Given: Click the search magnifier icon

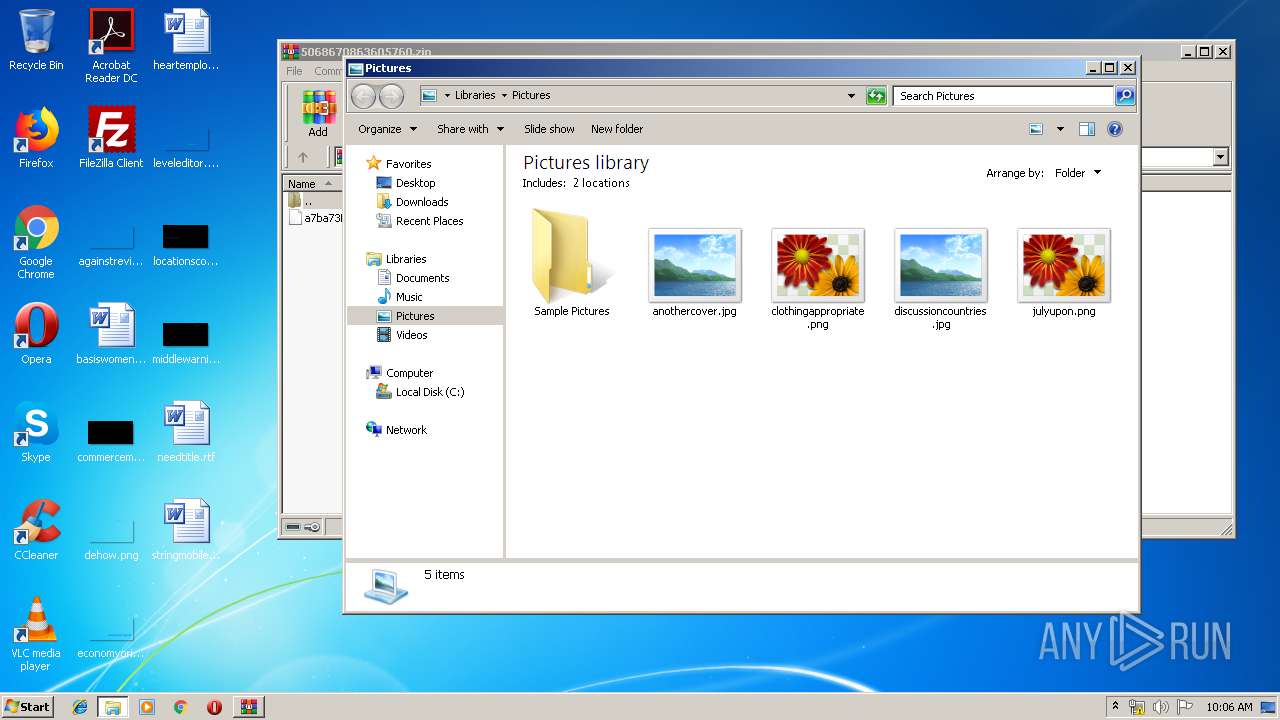Looking at the screenshot, I should click(x=1125, y=96).
